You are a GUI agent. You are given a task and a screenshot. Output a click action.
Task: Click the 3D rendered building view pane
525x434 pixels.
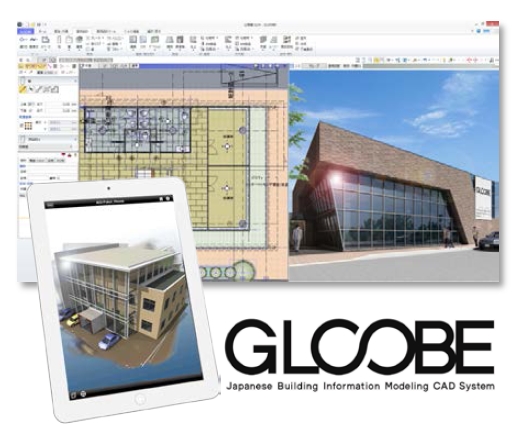pos(394,175)
